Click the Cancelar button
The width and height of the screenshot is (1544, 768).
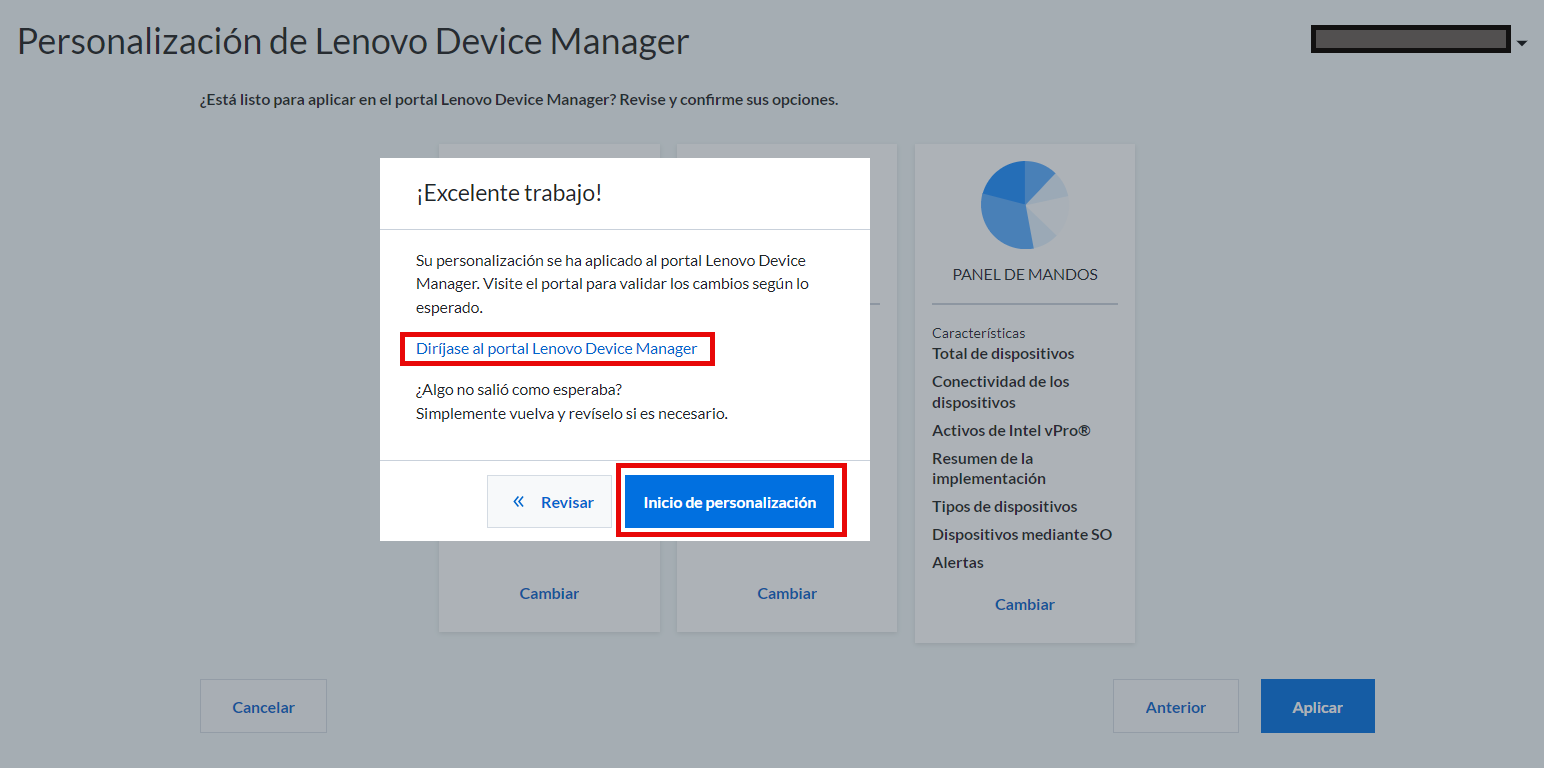pyautogui.click(x=263, y=707)
